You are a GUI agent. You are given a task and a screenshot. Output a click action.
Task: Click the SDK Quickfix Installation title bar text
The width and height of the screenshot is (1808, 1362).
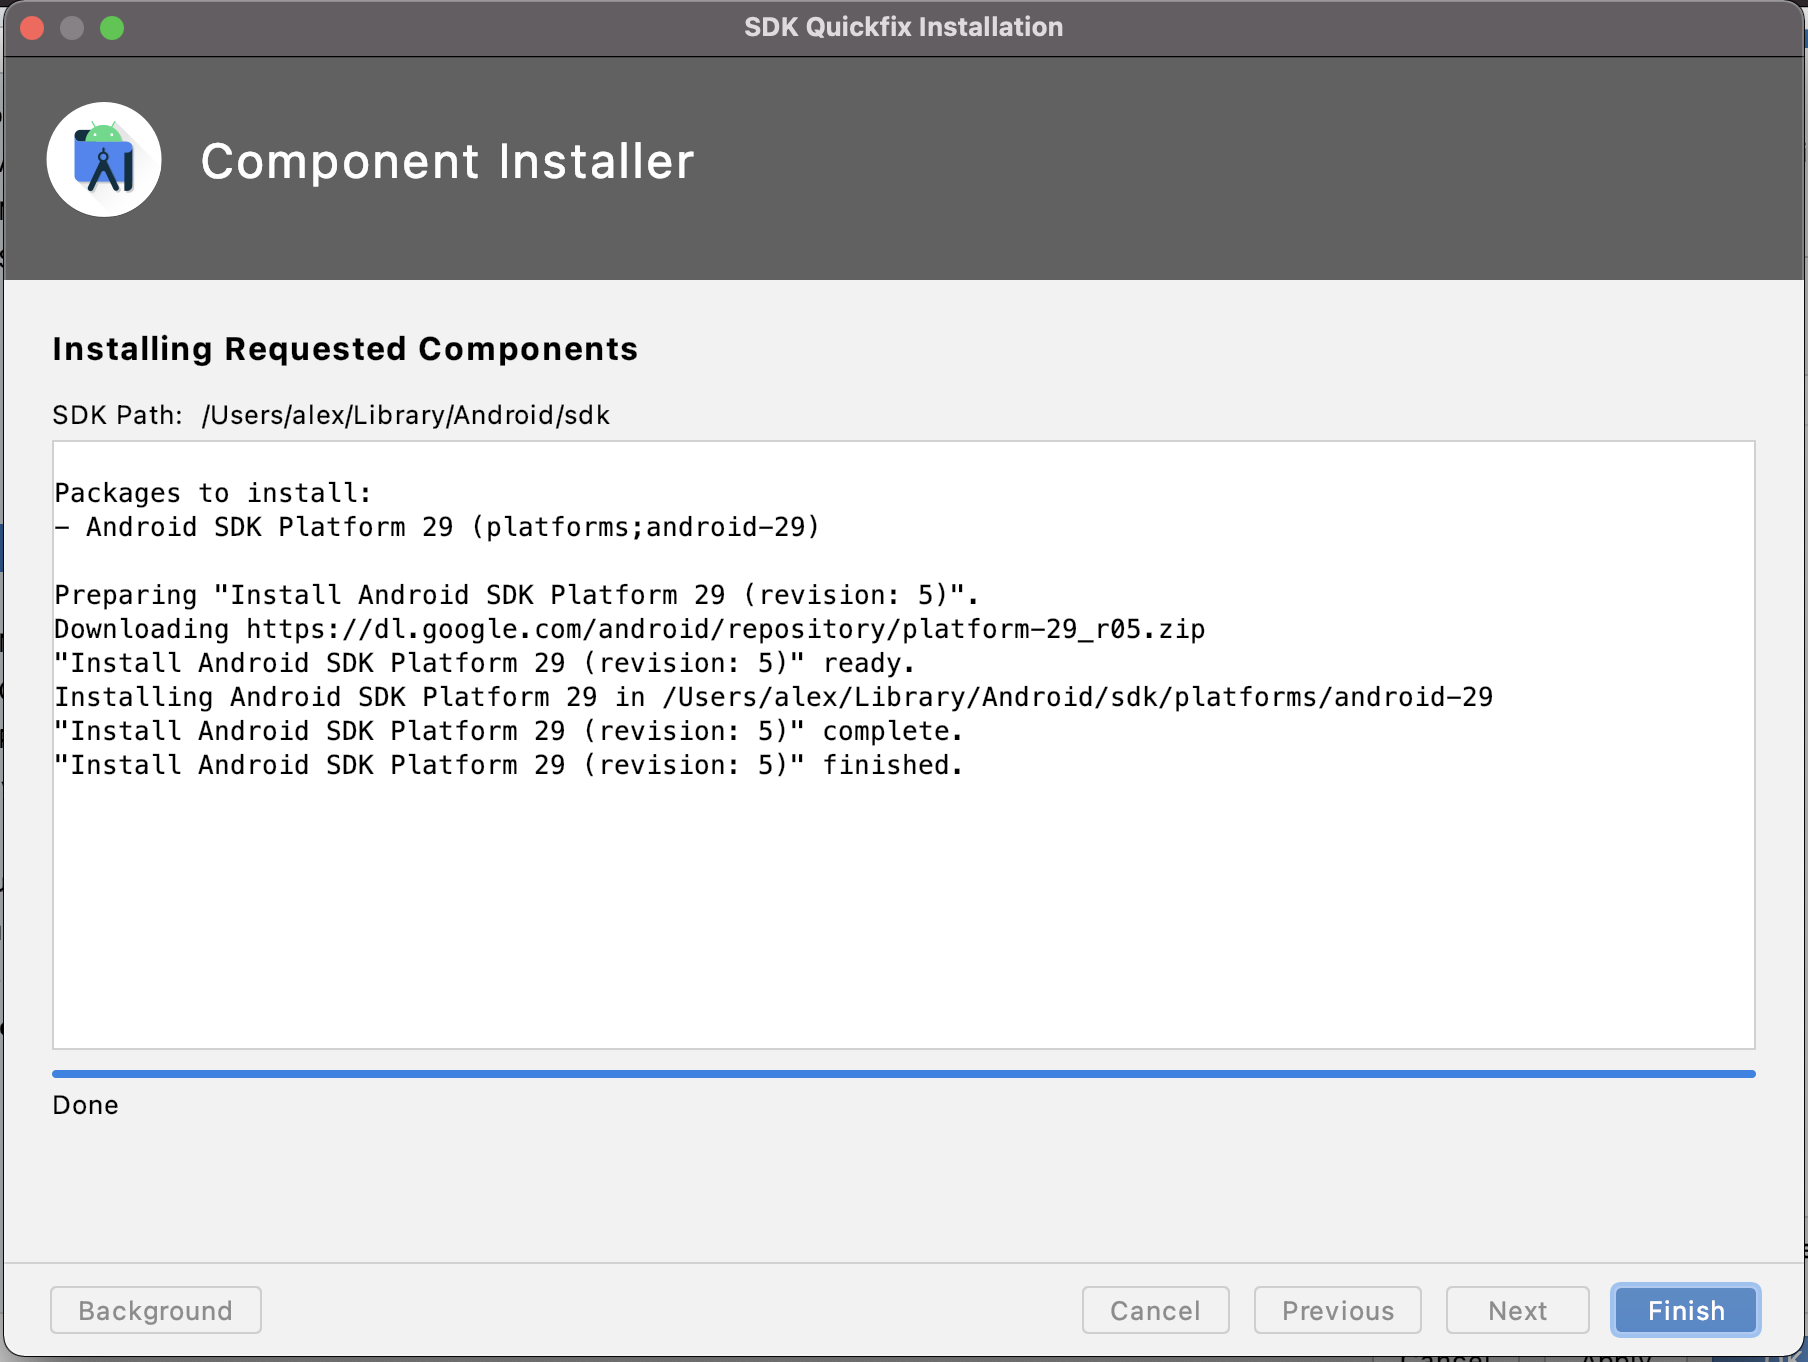[x=903, y=27]
